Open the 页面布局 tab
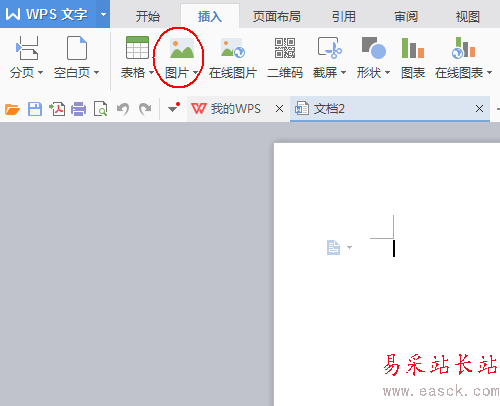Image resolution: width=500 pixels, height=406 pixels. coord(276,16)
